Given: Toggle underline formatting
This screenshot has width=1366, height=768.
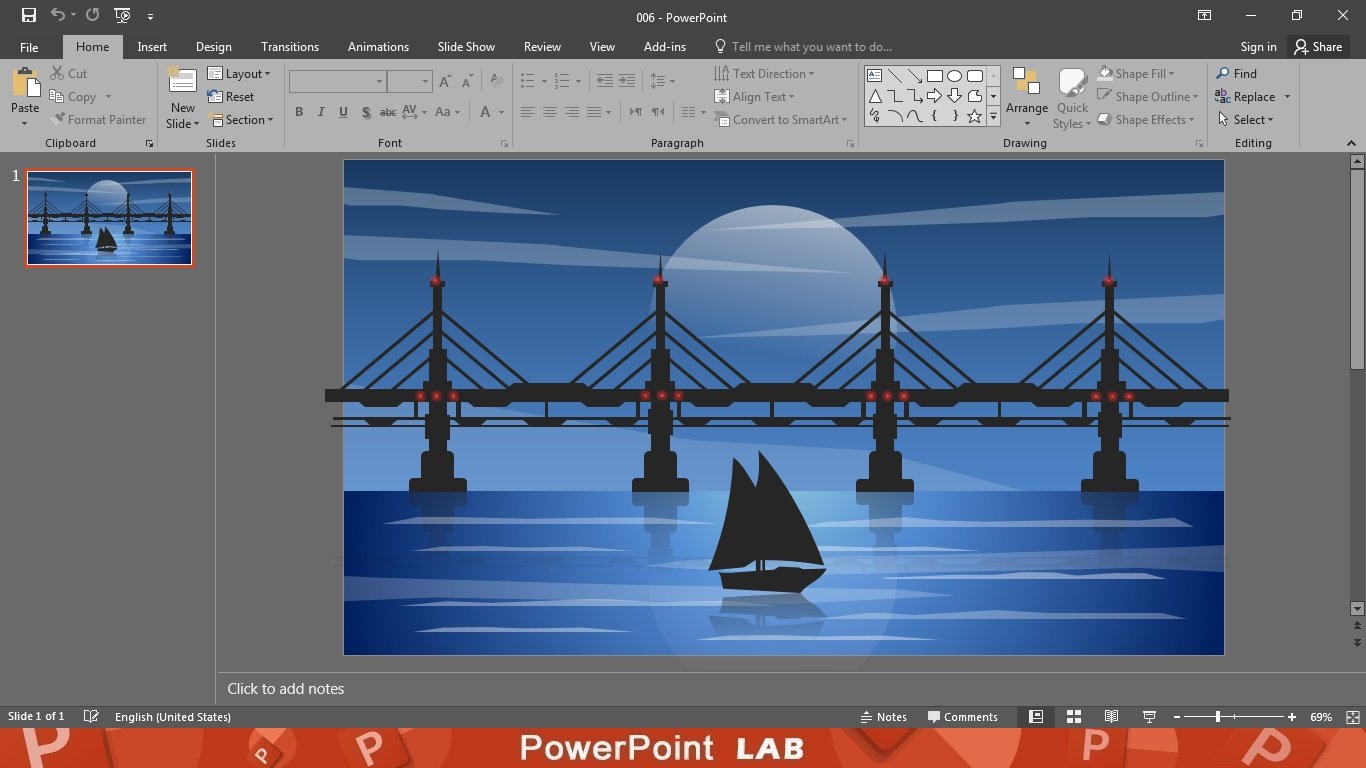Looking at the screenshot, I should click(343, 112).
